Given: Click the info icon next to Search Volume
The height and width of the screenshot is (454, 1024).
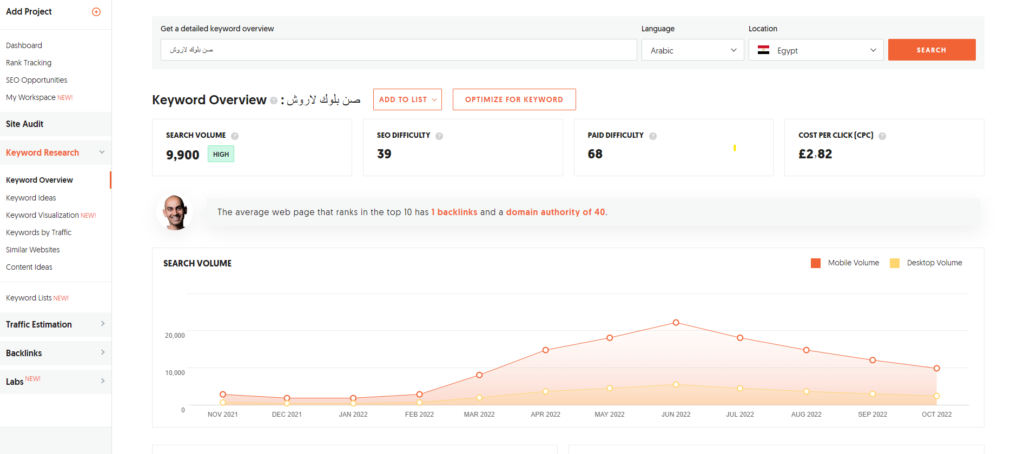Looking at the screenshot, I should tap(235, 136).
